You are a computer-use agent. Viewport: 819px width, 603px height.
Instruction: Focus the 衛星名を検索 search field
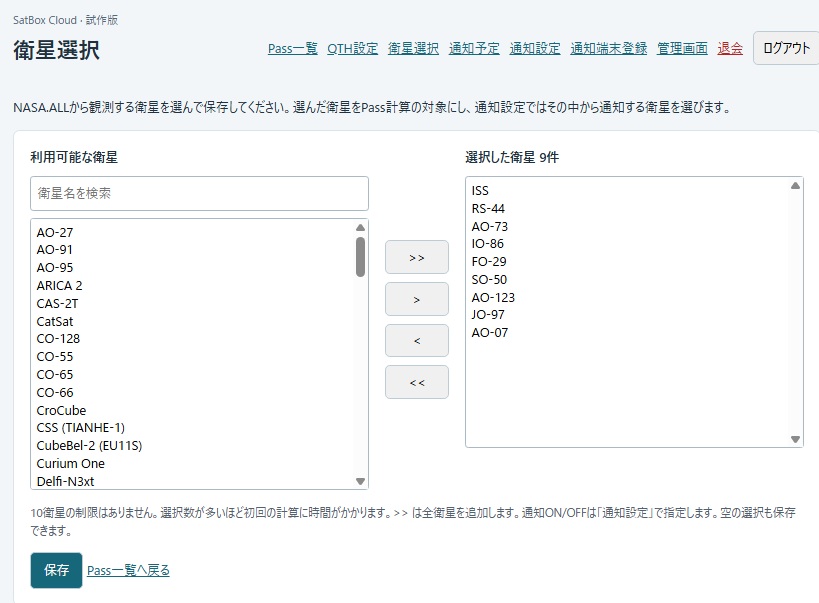[x=200, y=193]
